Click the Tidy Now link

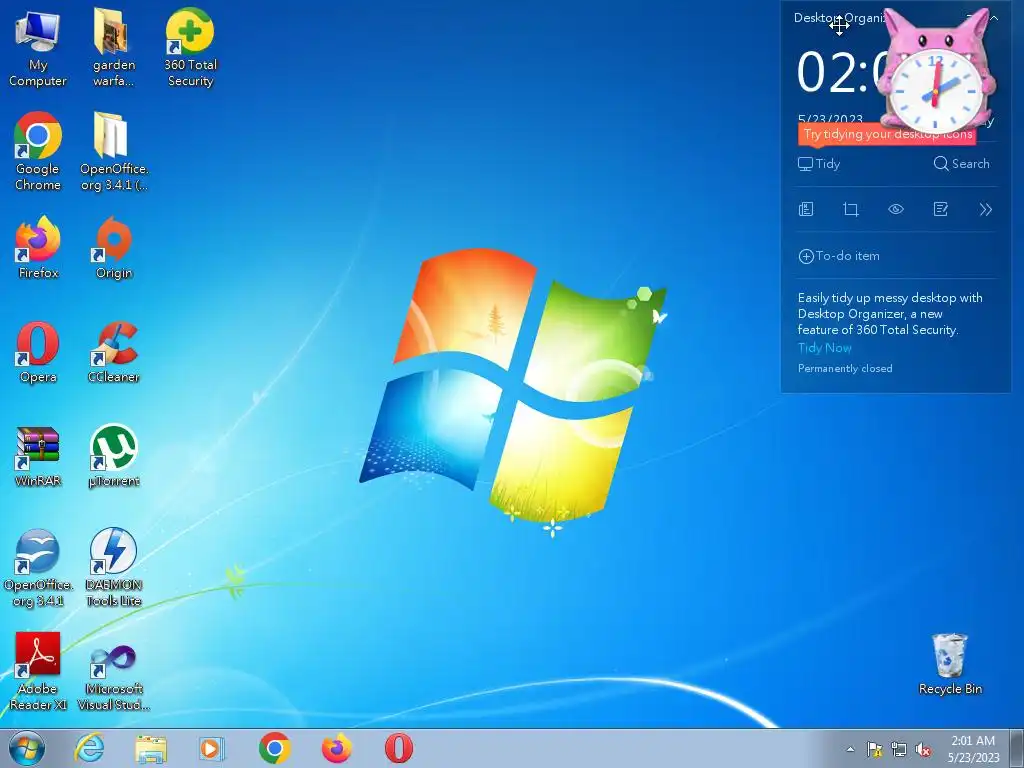824,348
